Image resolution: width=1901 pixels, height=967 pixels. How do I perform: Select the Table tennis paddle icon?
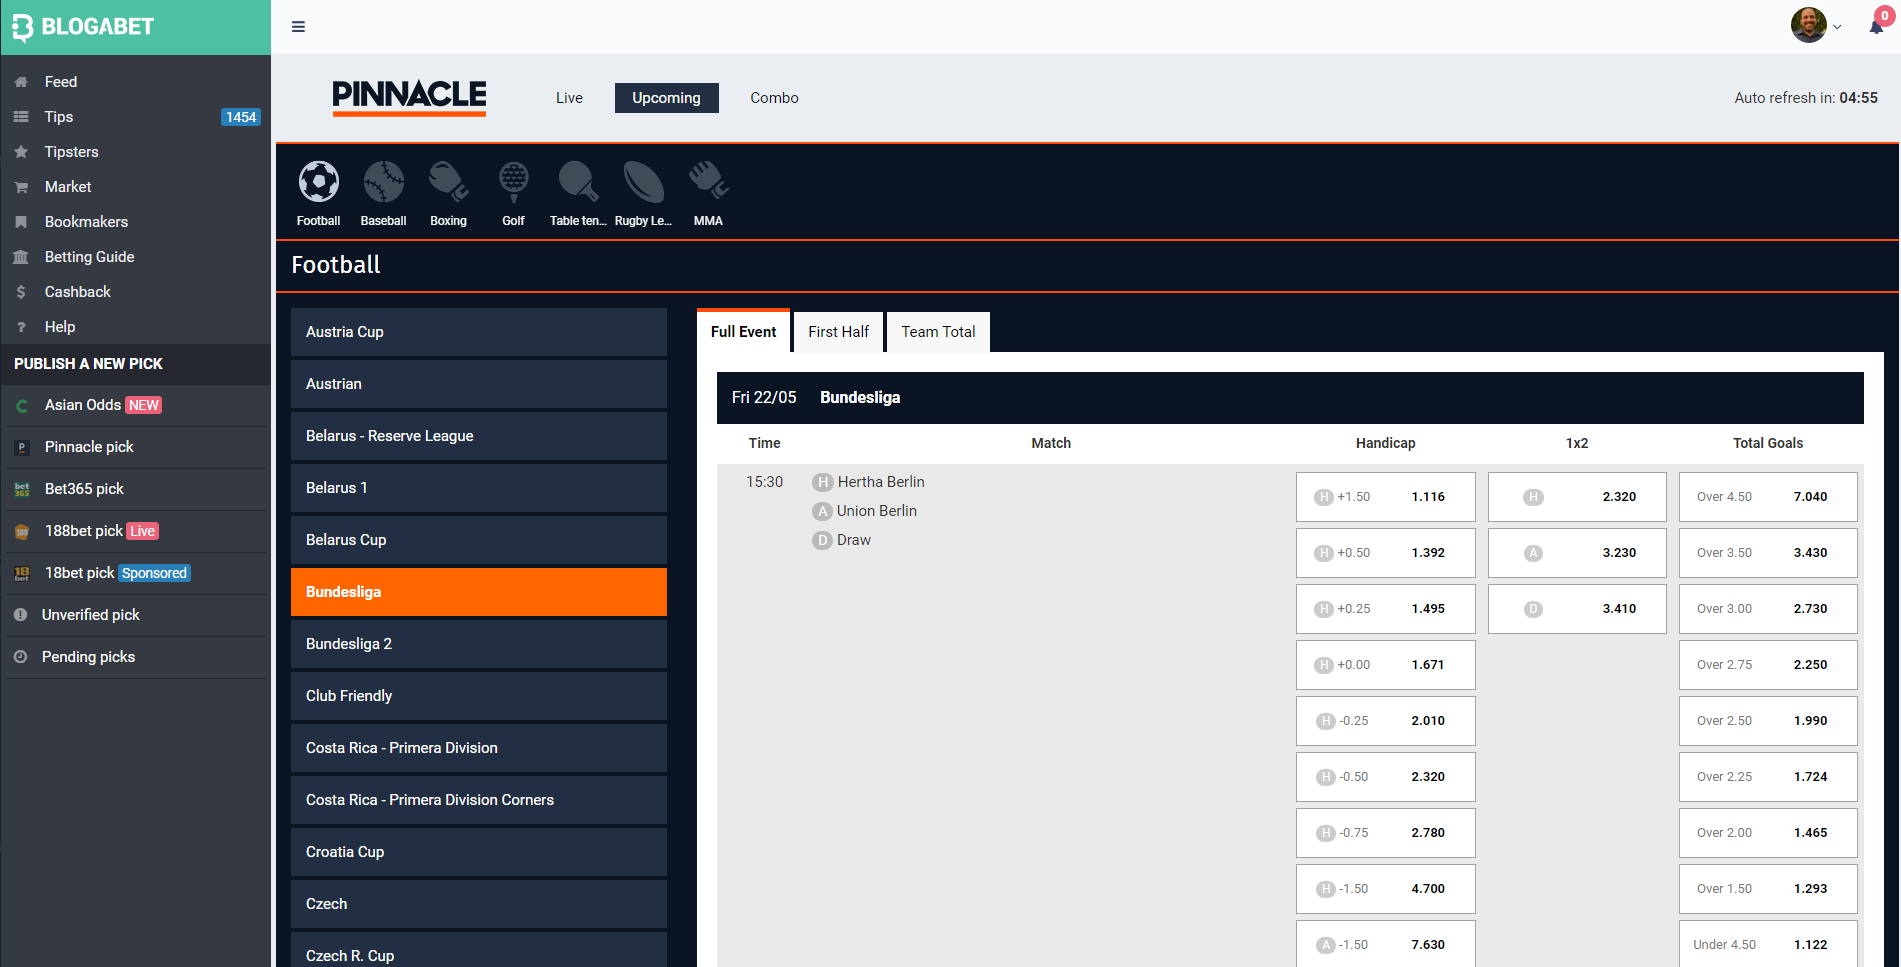tap(578, 182)
